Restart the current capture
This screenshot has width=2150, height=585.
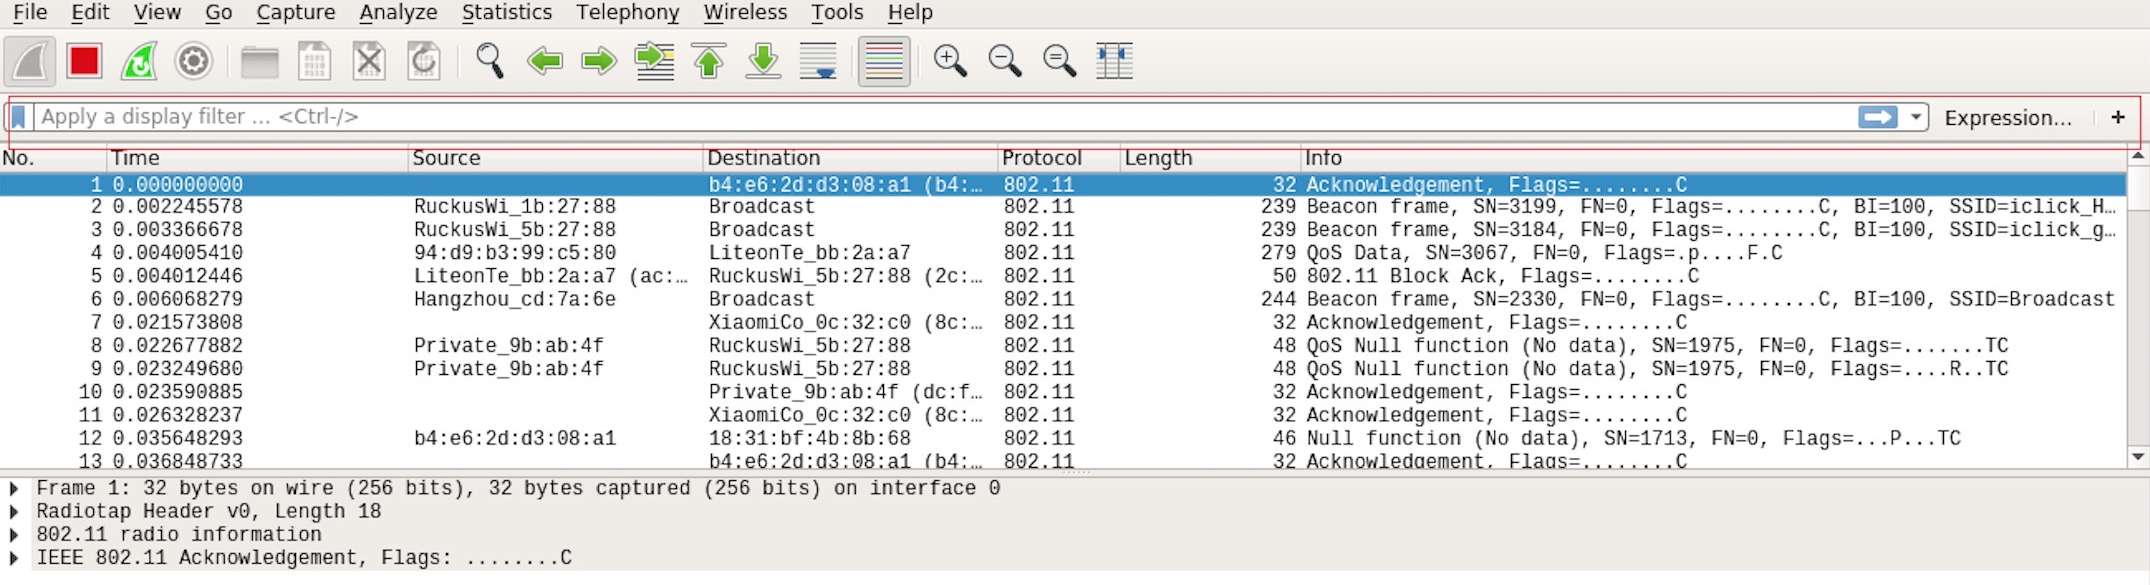click(x=139, y=62)
